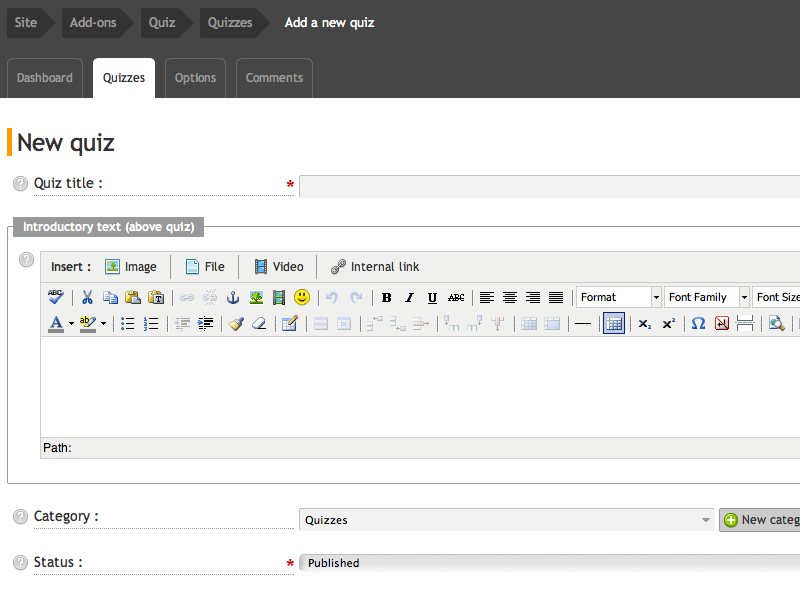800x590 pixels.
Task: Open the highlight color dropdown arrow
Action: pos(104,324)
